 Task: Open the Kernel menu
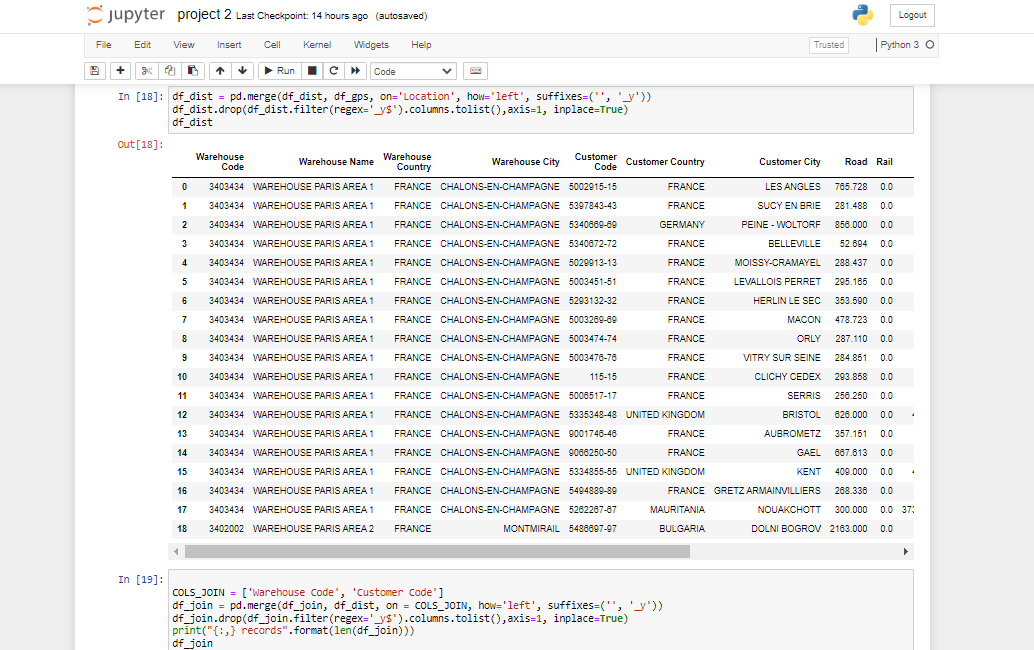317,45
